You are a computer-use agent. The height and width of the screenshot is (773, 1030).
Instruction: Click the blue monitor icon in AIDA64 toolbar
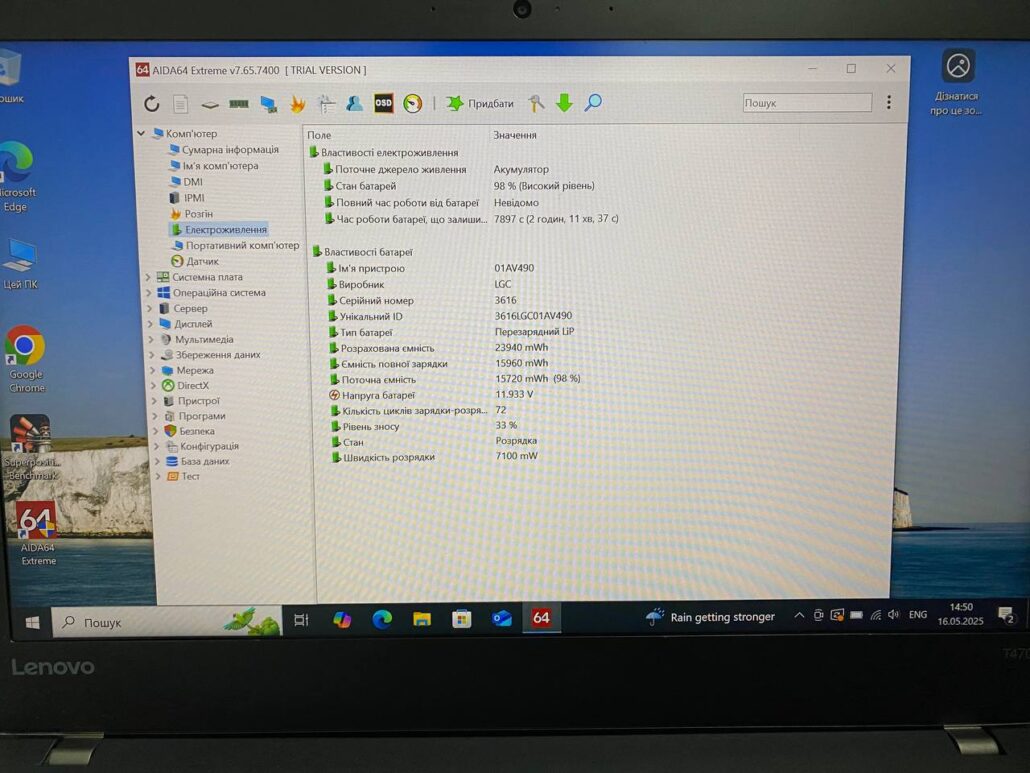268,104
